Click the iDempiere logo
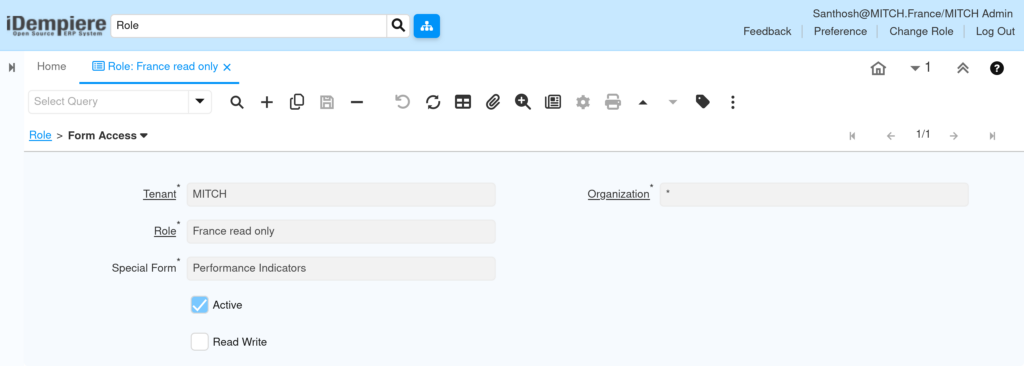 56,26
